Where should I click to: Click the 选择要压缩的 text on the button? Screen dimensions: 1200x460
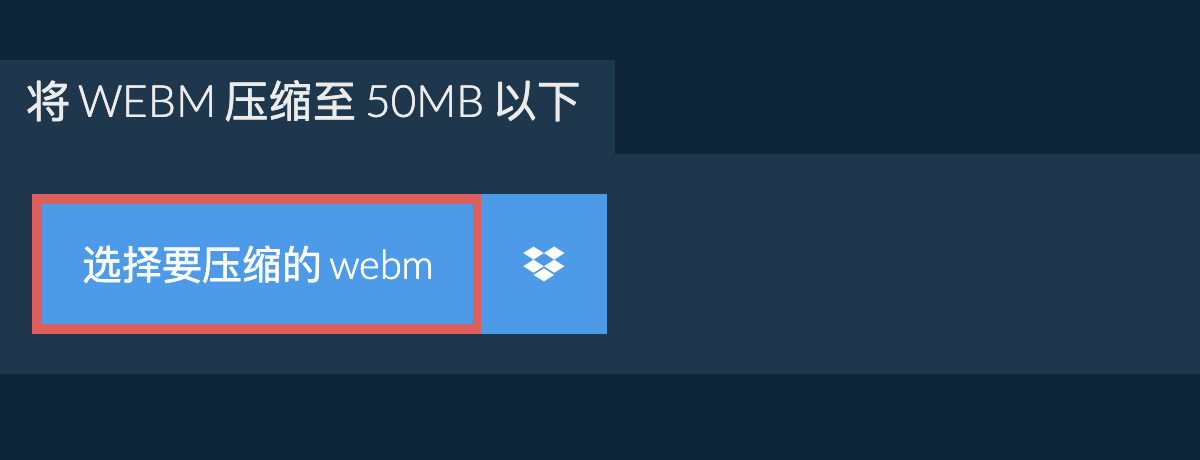pos(201,266)
